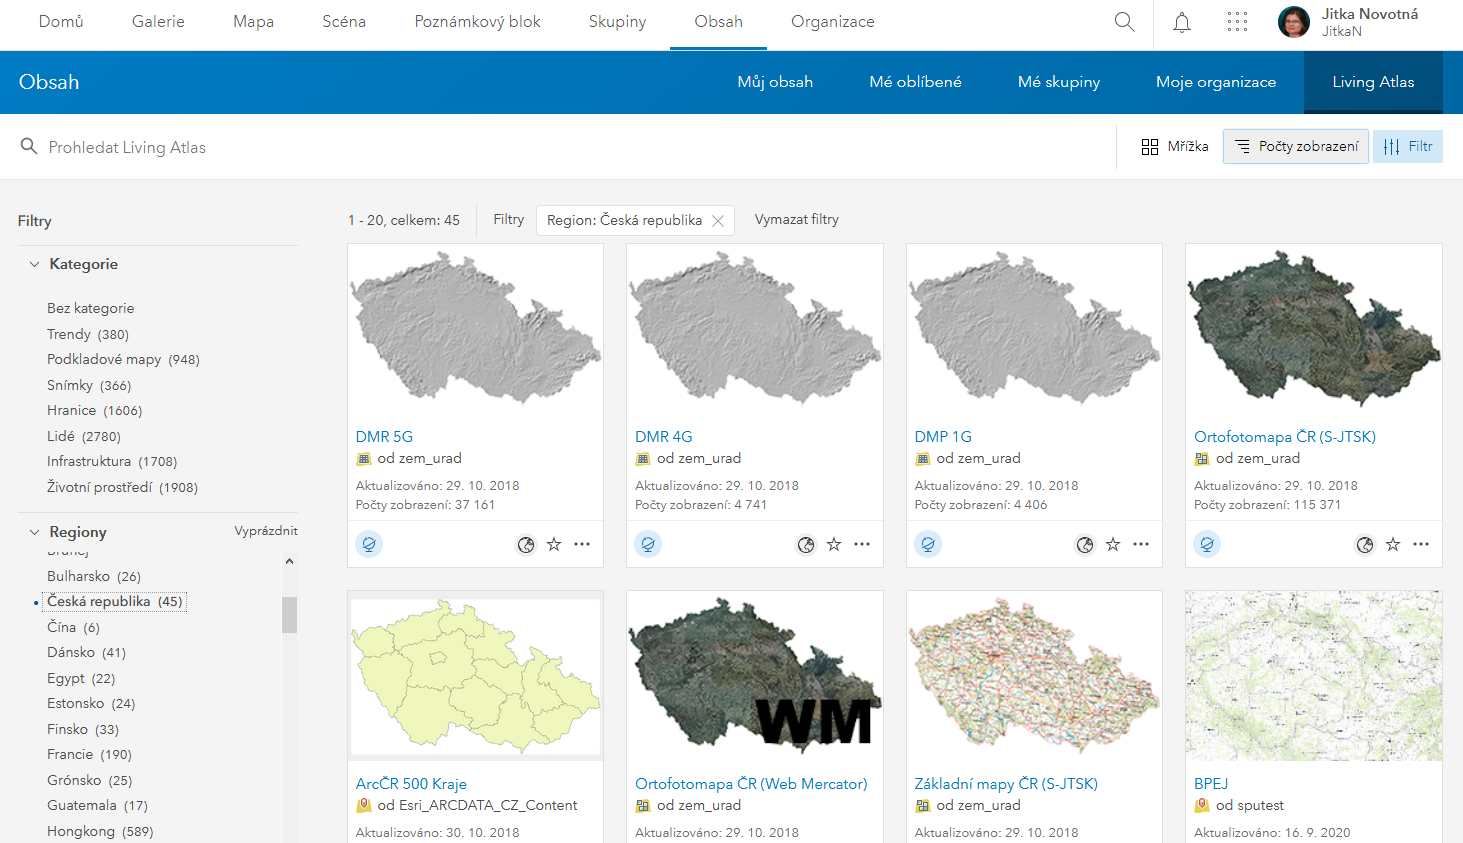Switch to Můj obsah tab
The image size is (1463, 843).
pos(775,82)
